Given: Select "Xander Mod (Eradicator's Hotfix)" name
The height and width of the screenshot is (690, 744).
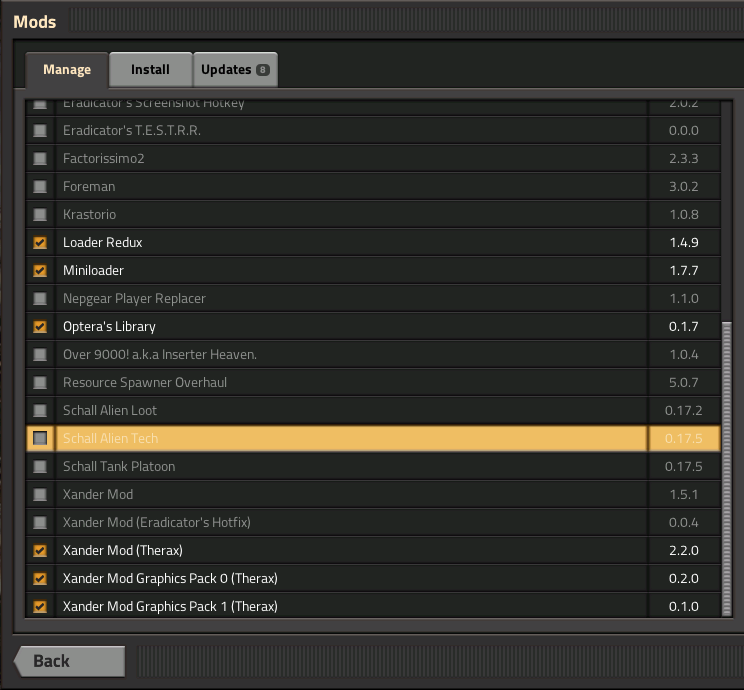Looking at the screenshot, I should tap(157, 522).
